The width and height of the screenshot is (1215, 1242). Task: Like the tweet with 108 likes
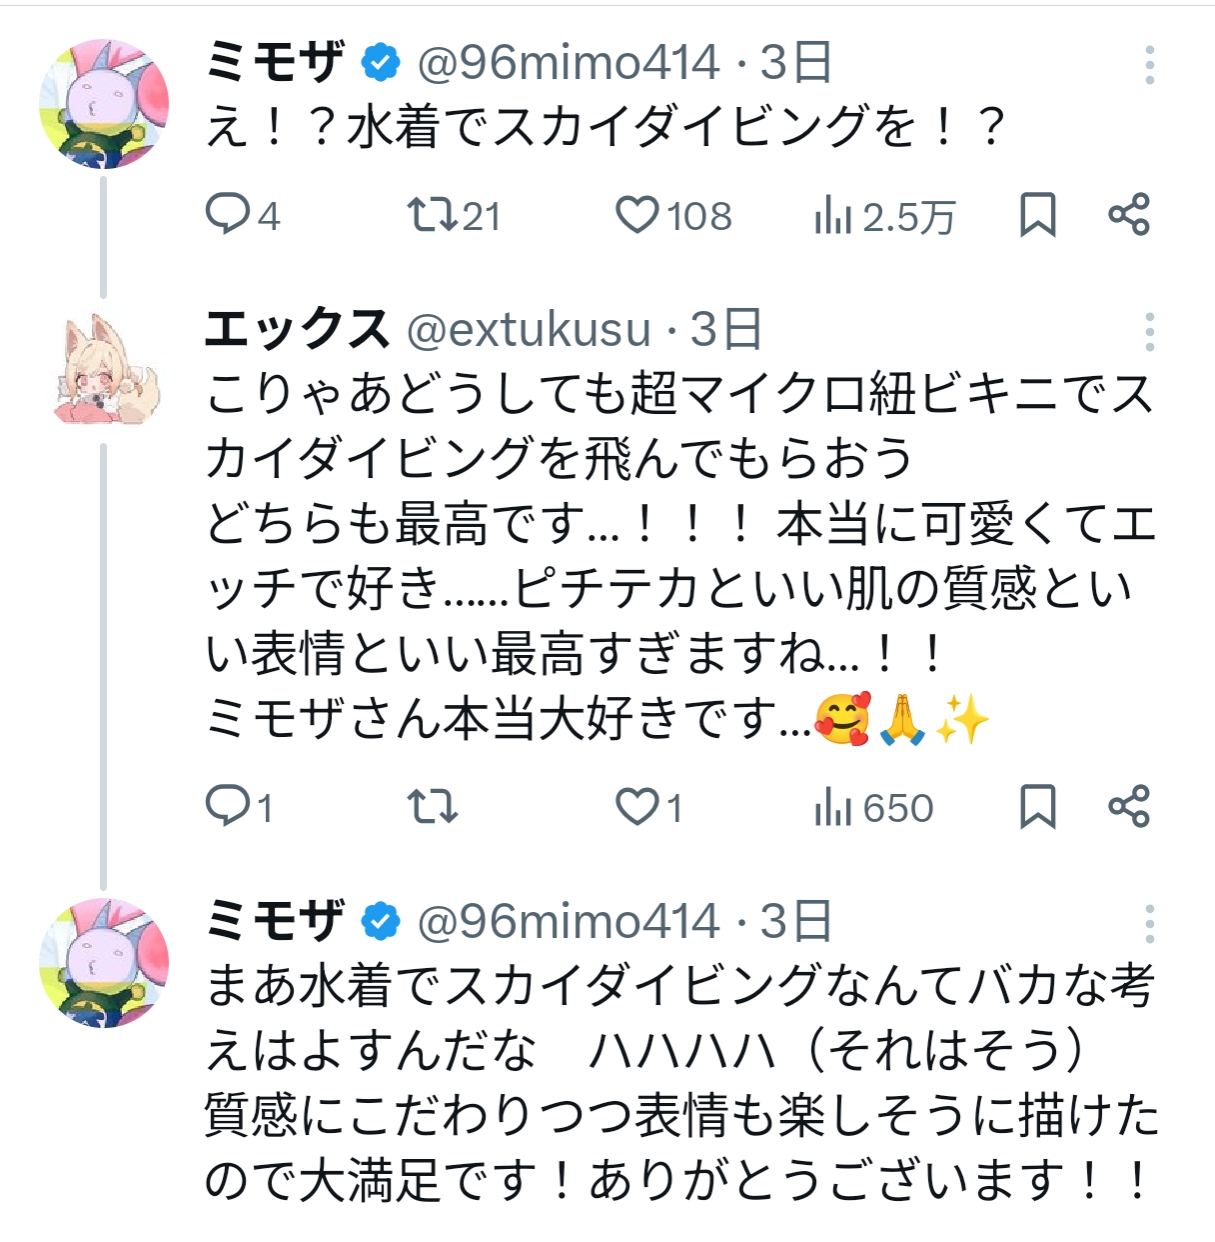click(x=673, y=215)
